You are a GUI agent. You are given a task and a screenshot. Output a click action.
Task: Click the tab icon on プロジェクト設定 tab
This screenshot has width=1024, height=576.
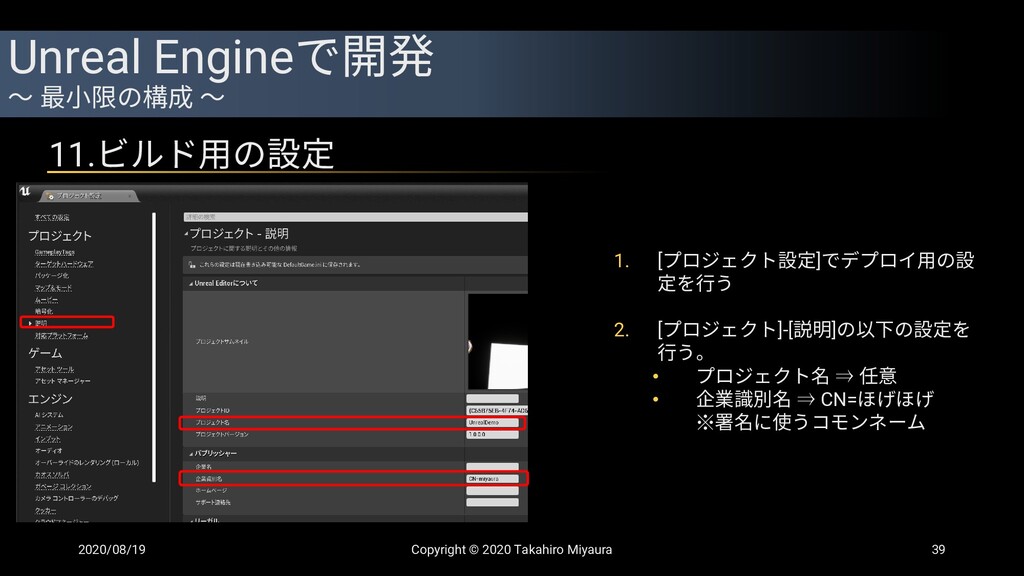50,196
